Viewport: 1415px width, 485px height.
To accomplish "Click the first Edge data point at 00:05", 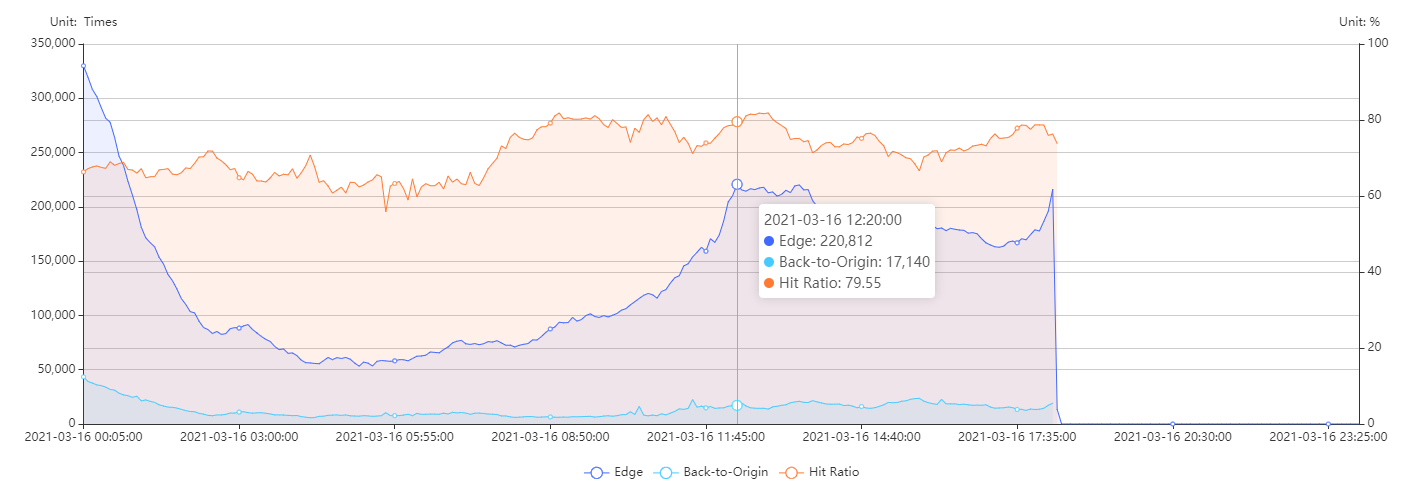I will 83,66.
